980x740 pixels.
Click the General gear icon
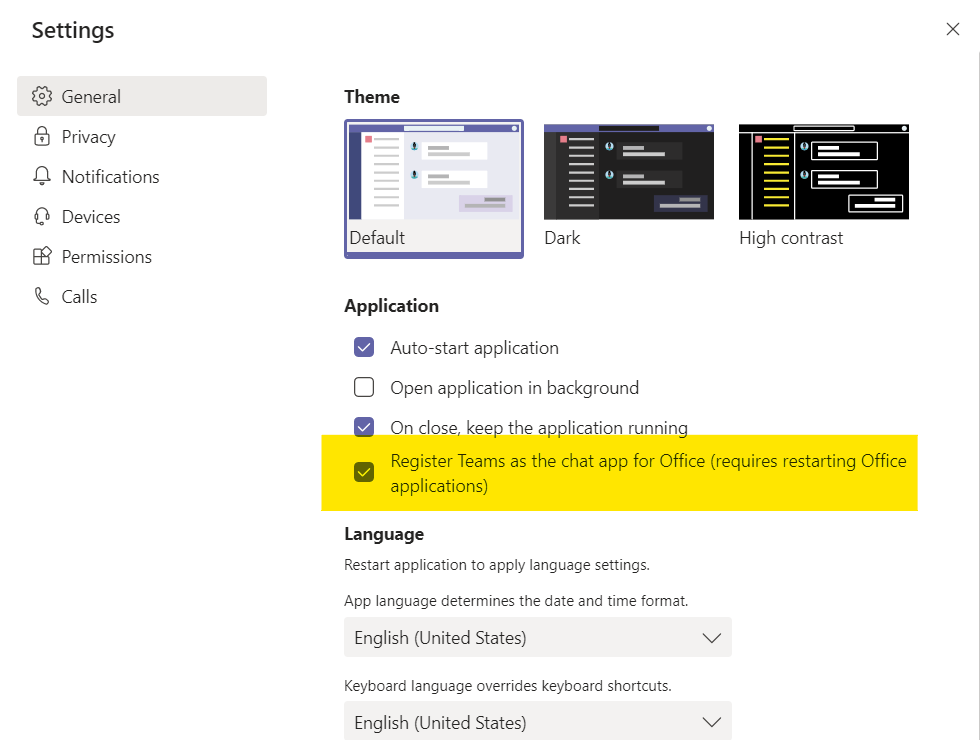point(42,96)
